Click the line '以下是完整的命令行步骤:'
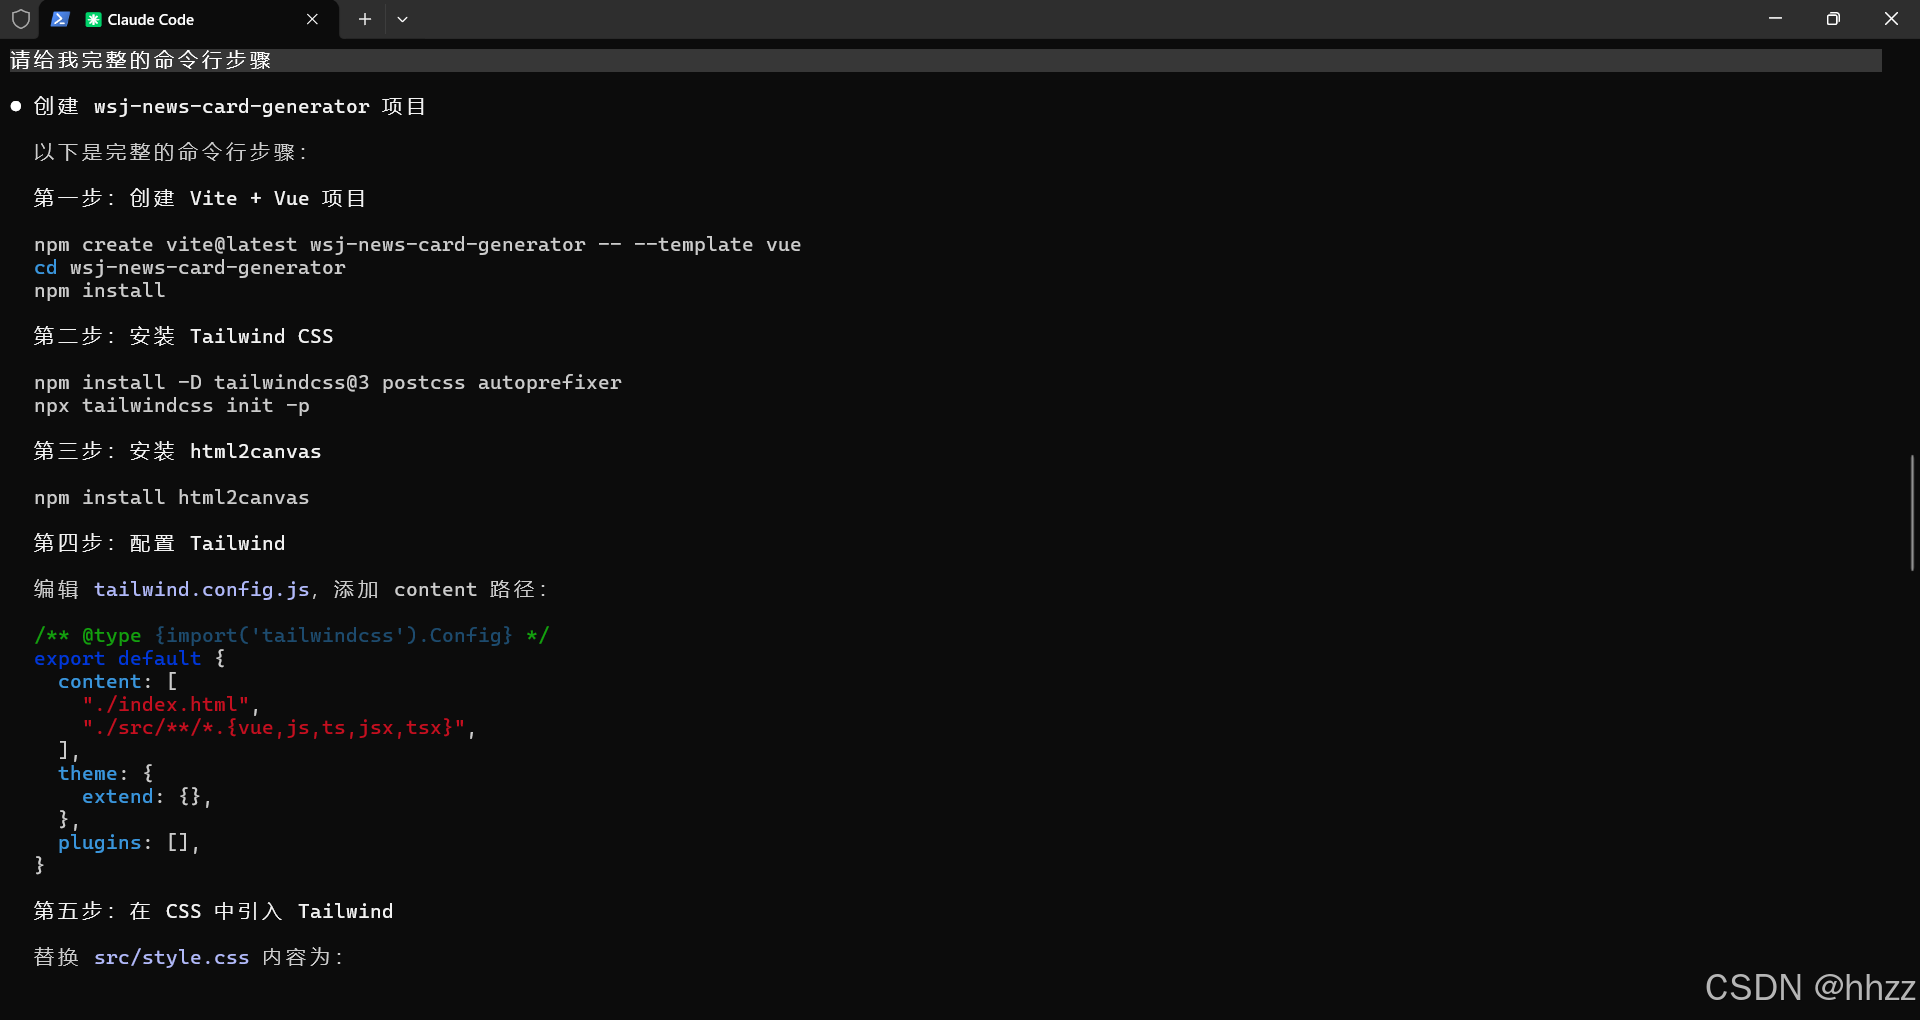 (172, 152)
